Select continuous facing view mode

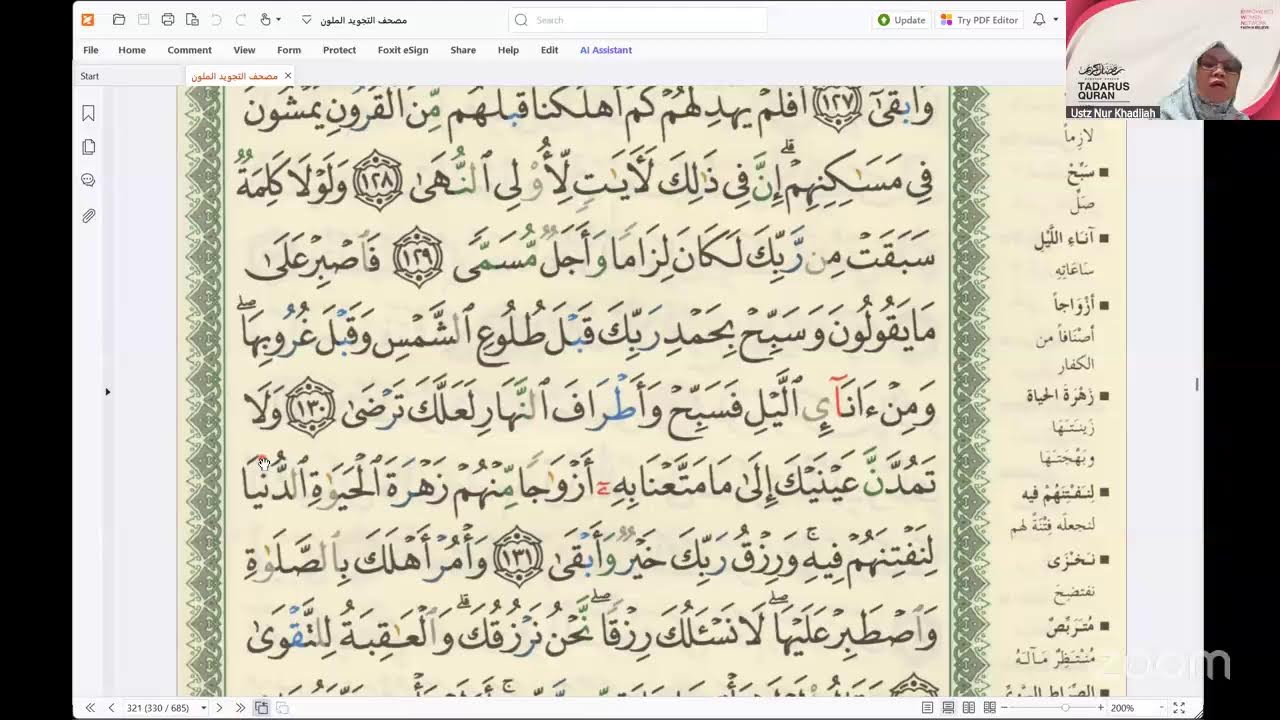990,707
